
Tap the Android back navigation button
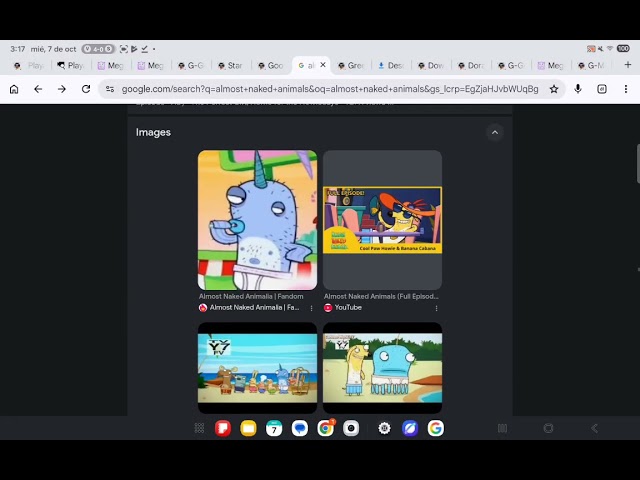point(595,428)
